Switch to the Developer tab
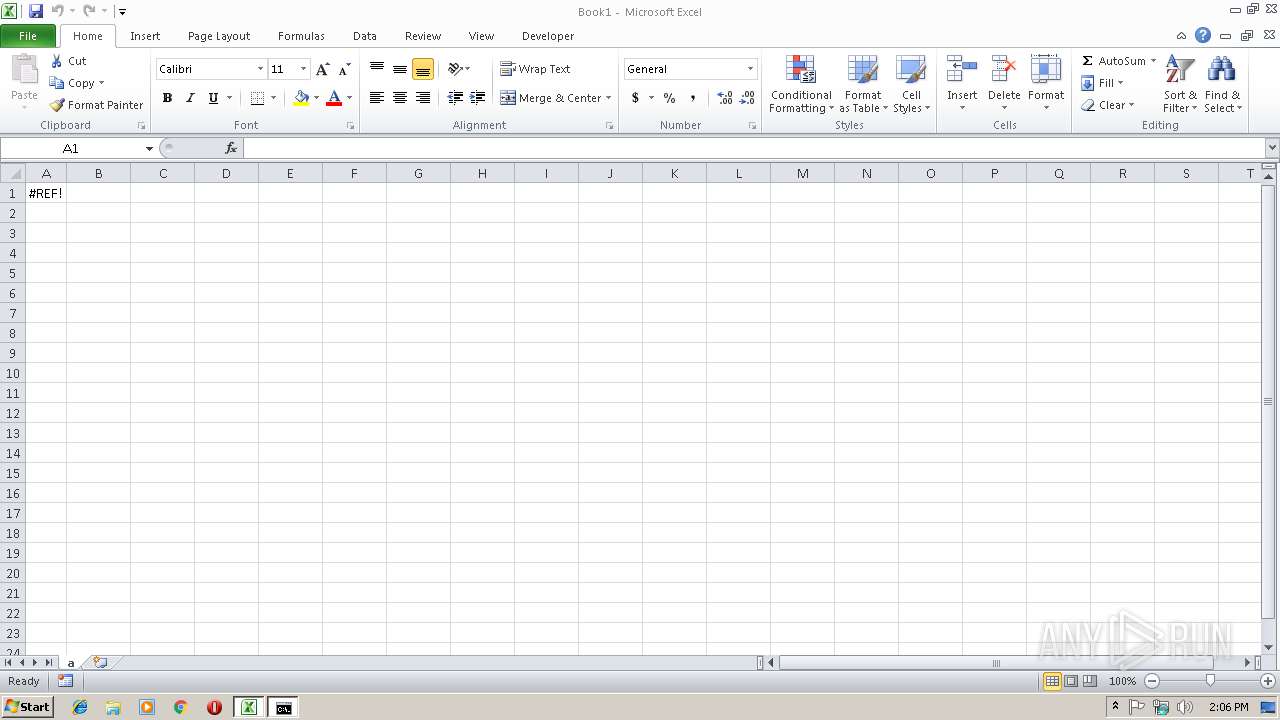The image size is (1280, 720). (x=548, y=36)
